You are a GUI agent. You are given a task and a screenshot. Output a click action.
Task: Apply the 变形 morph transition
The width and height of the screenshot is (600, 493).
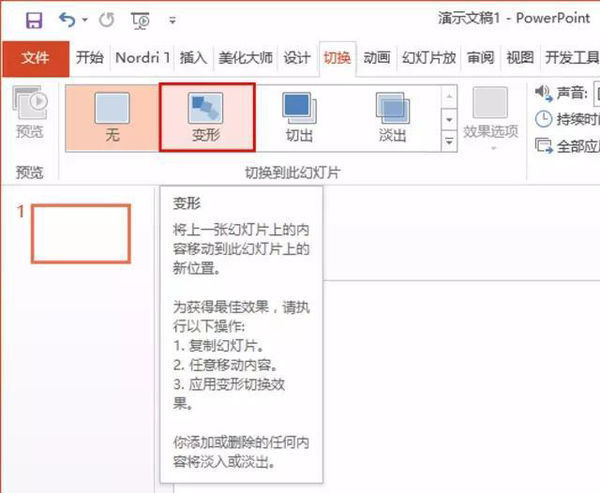[x=207, y=118]
